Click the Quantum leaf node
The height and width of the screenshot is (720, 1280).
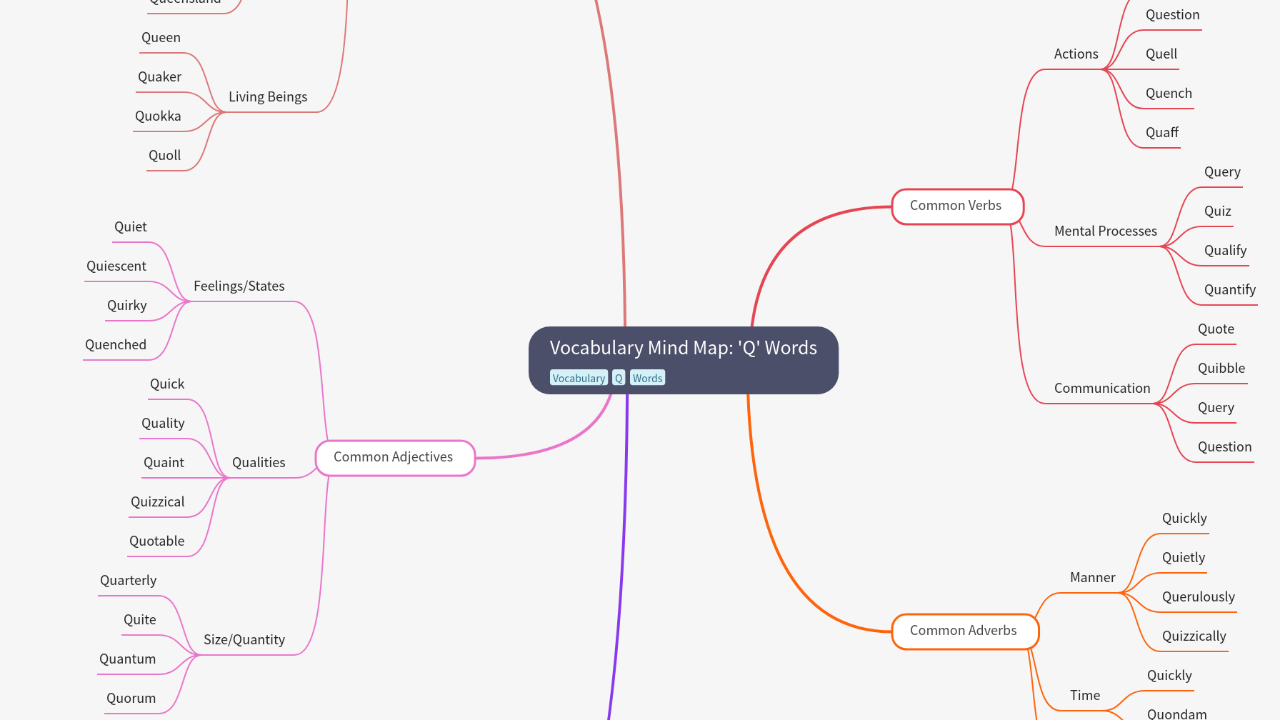127,659
